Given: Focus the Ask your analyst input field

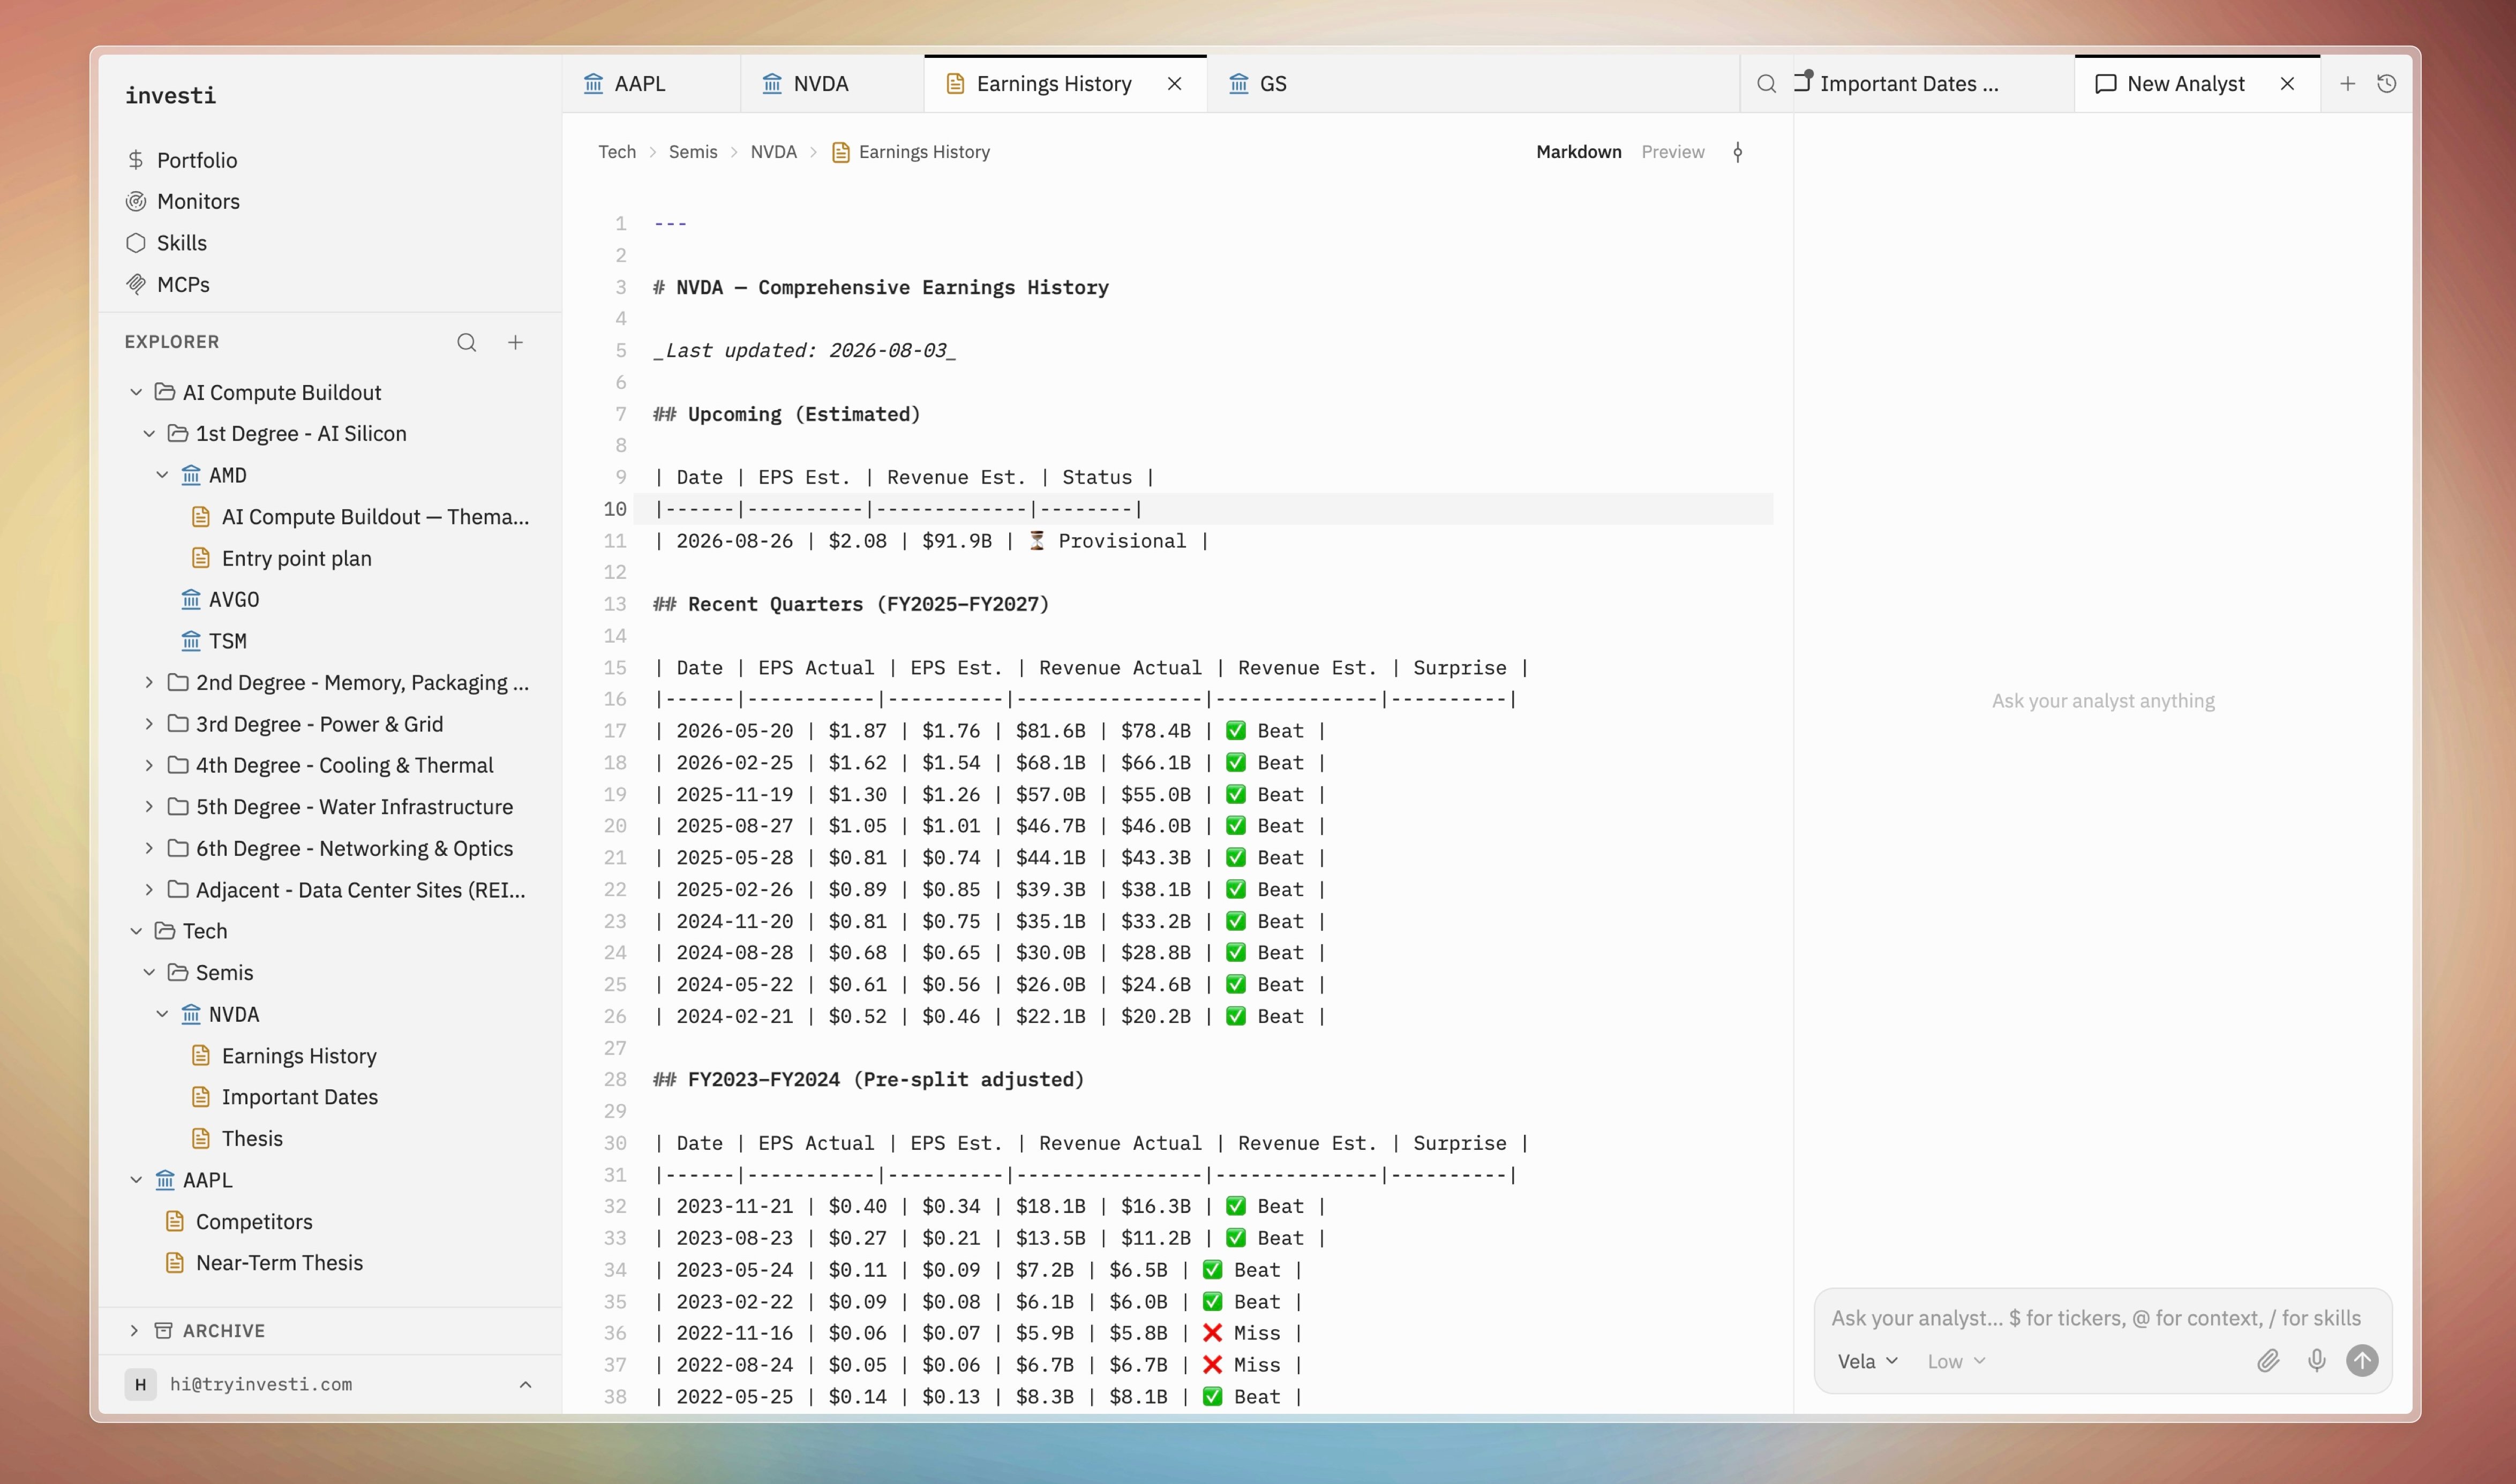Looking at the screenshot, I should (2095, 1318).
